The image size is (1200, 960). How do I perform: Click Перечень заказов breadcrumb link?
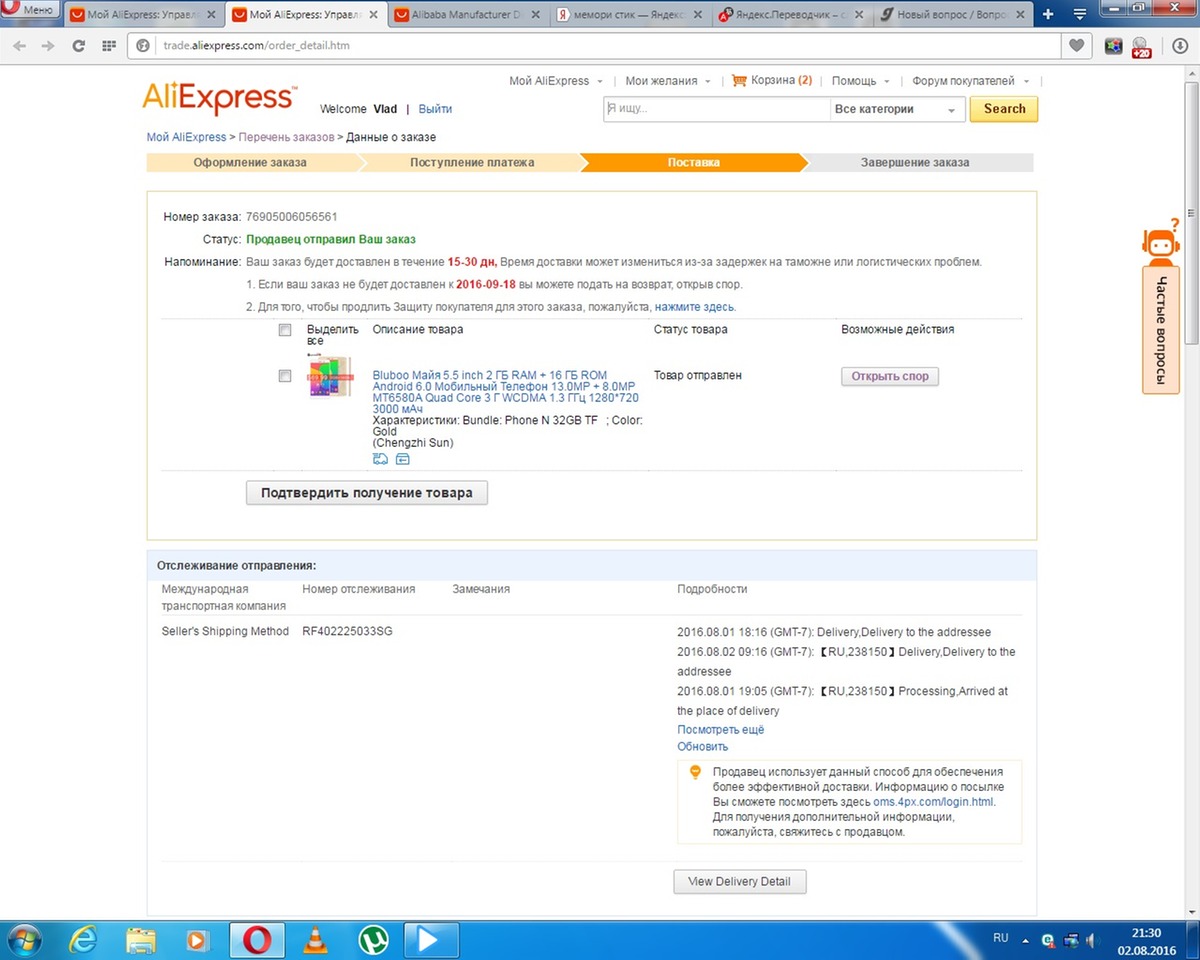tap(286, 137)
